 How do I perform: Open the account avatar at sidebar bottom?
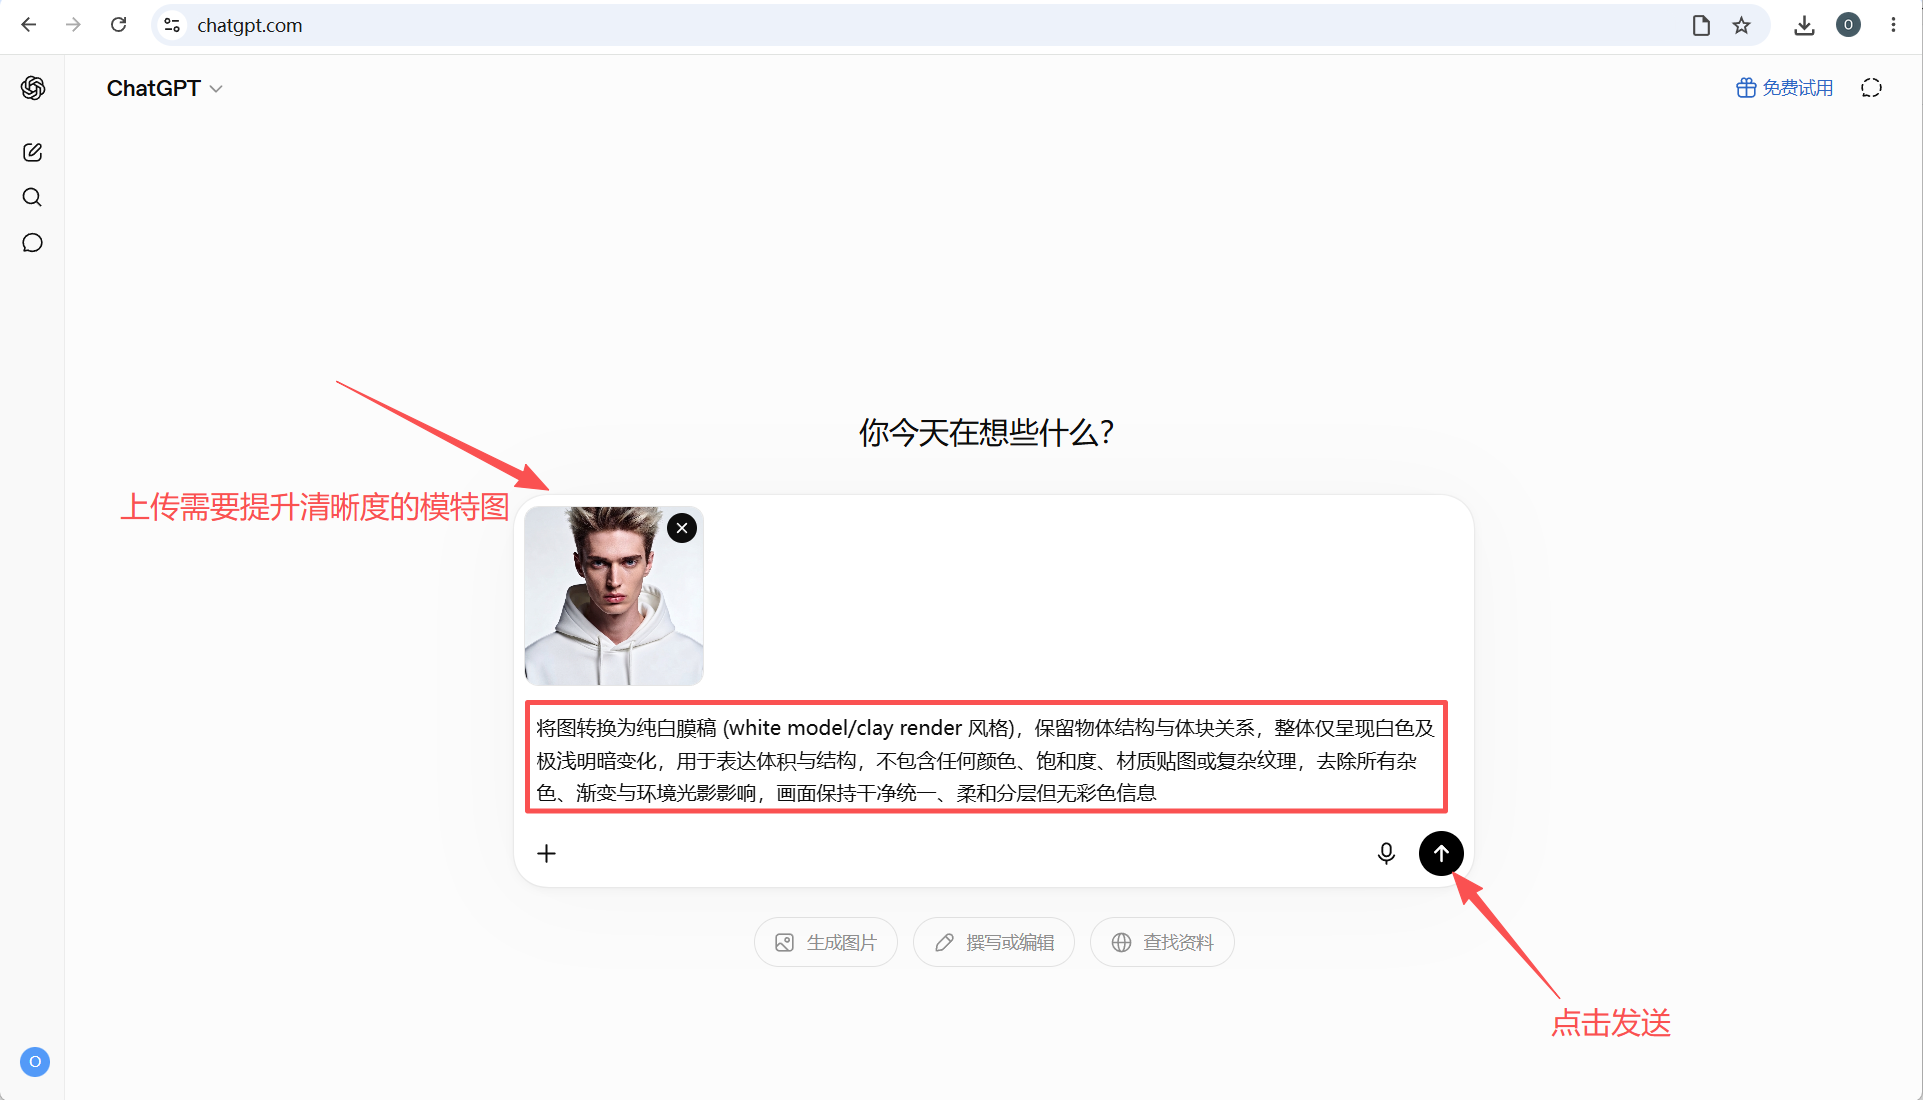pos(35,1062)
